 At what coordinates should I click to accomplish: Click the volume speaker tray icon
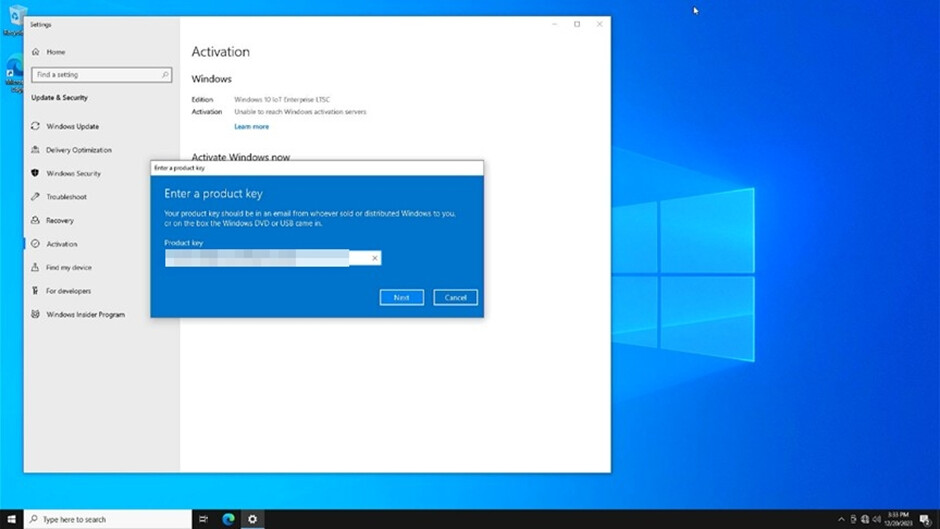pos(876,519)
